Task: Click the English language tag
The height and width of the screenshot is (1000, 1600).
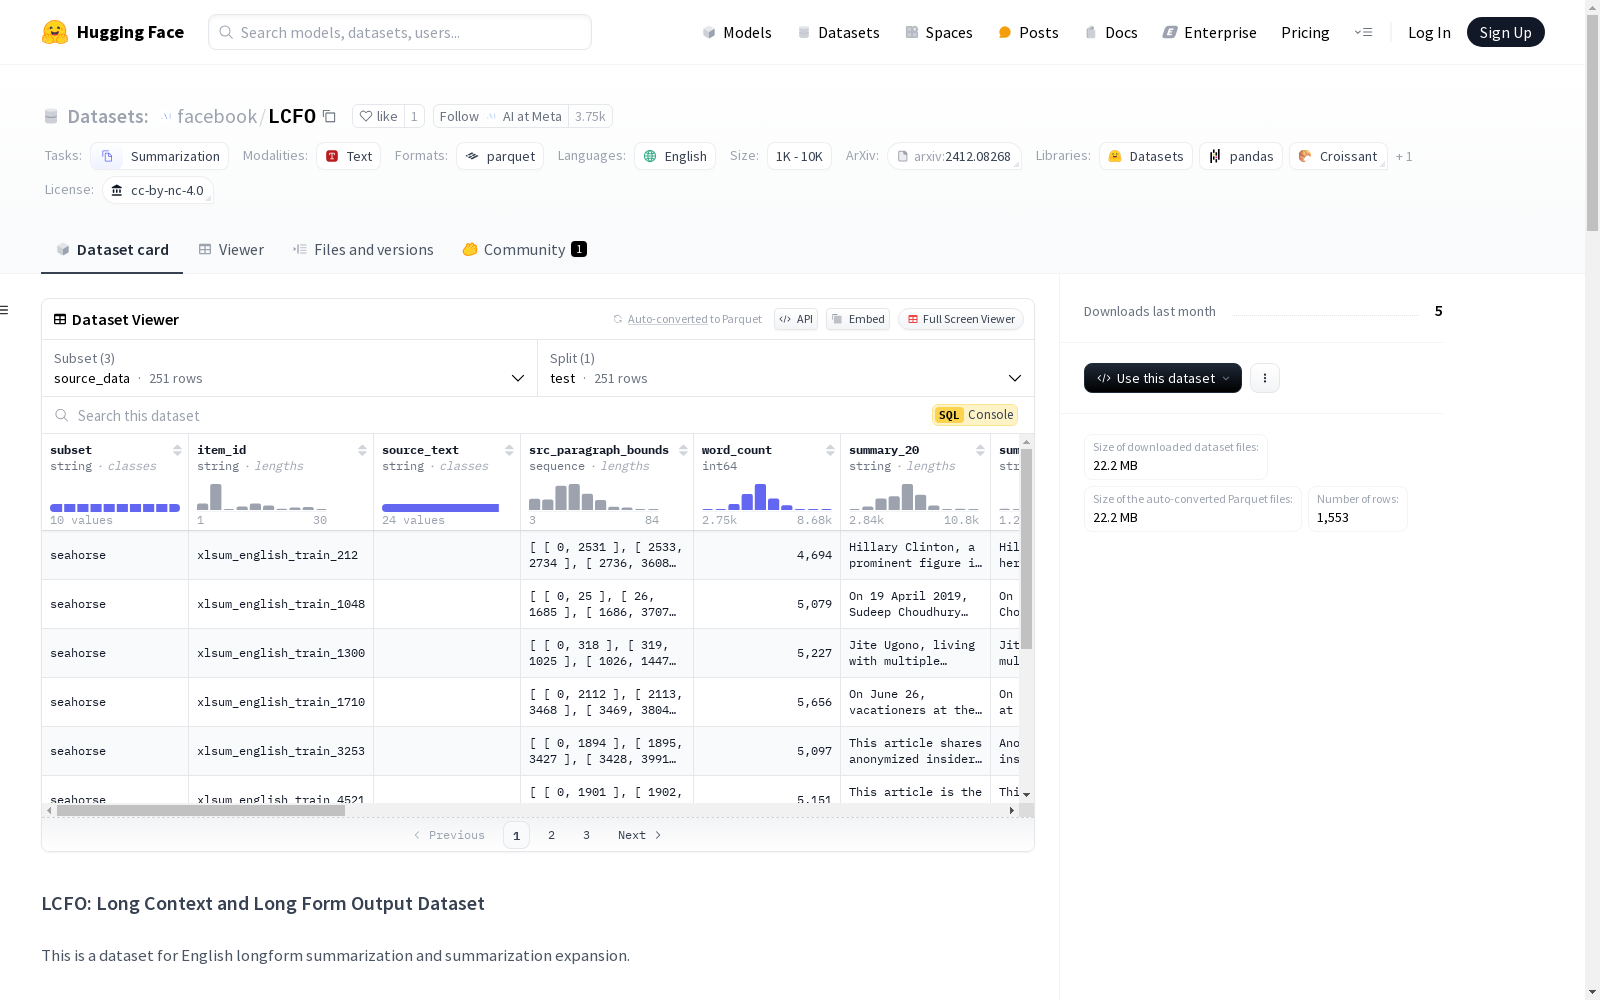Action: click(x=675, y=156)
